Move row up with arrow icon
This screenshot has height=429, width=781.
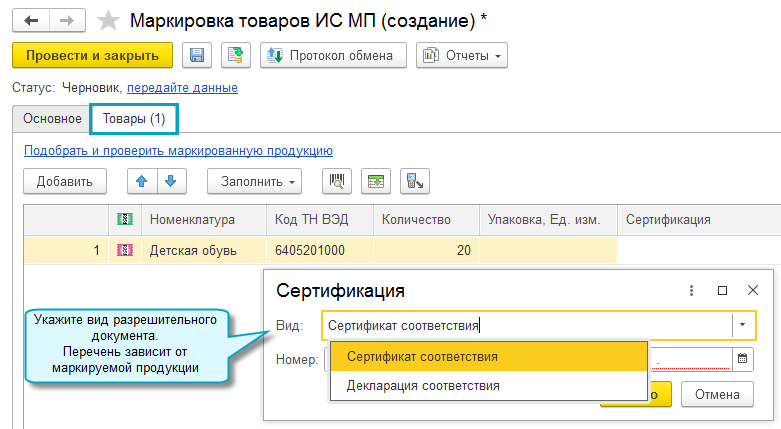(x=142, y=181)
